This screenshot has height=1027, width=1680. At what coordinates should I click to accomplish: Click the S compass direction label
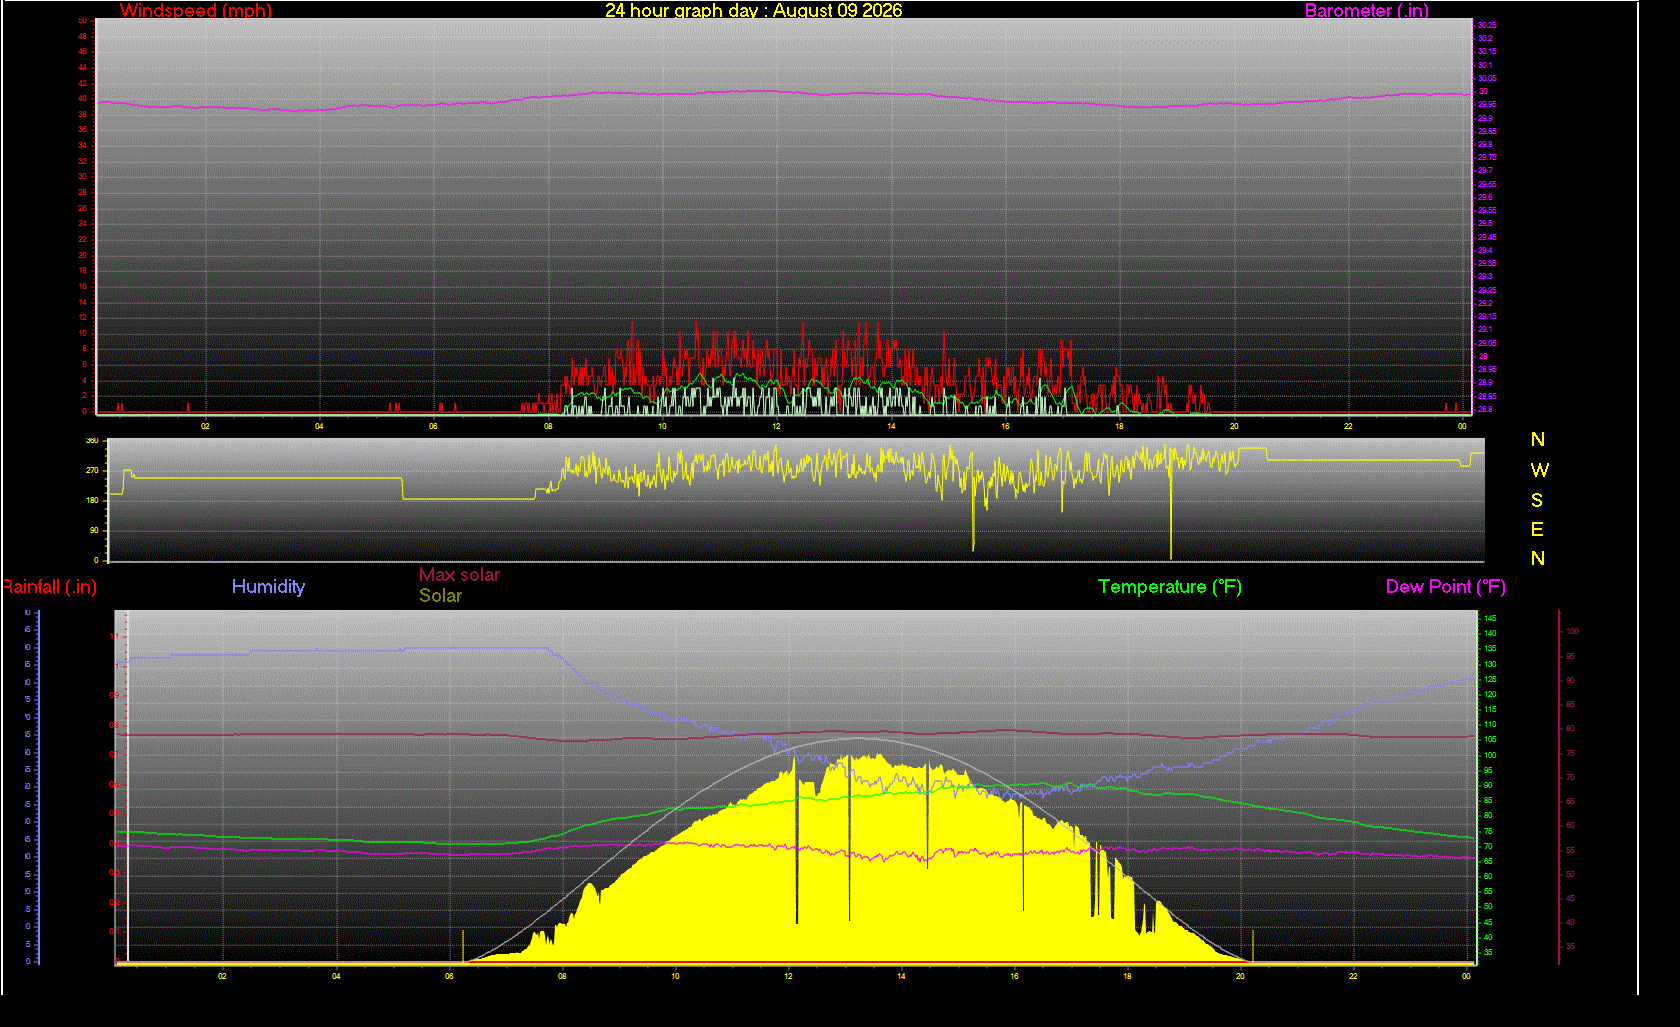1537,500
